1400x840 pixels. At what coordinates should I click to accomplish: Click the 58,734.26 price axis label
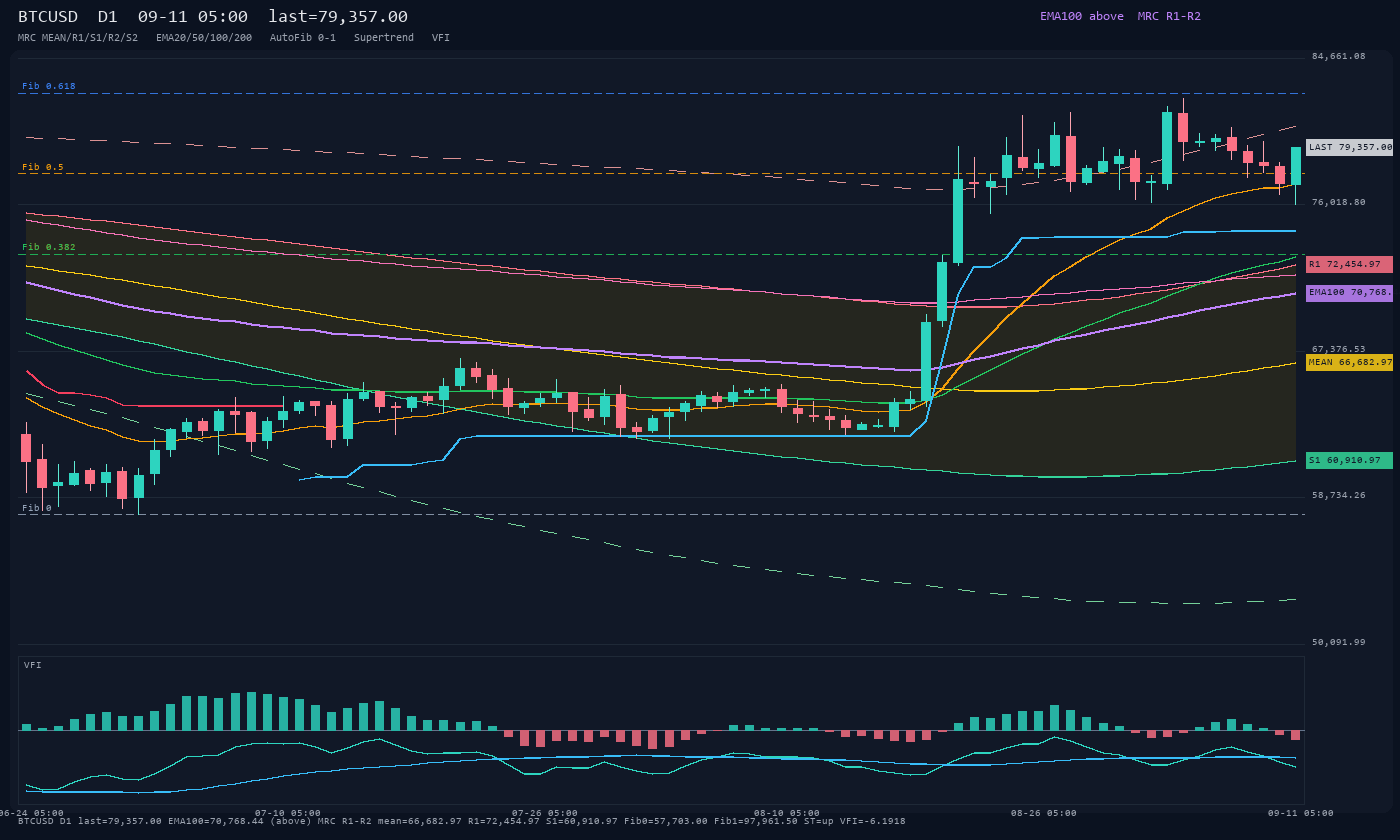pyautogui.click(x=1338, y=495)
